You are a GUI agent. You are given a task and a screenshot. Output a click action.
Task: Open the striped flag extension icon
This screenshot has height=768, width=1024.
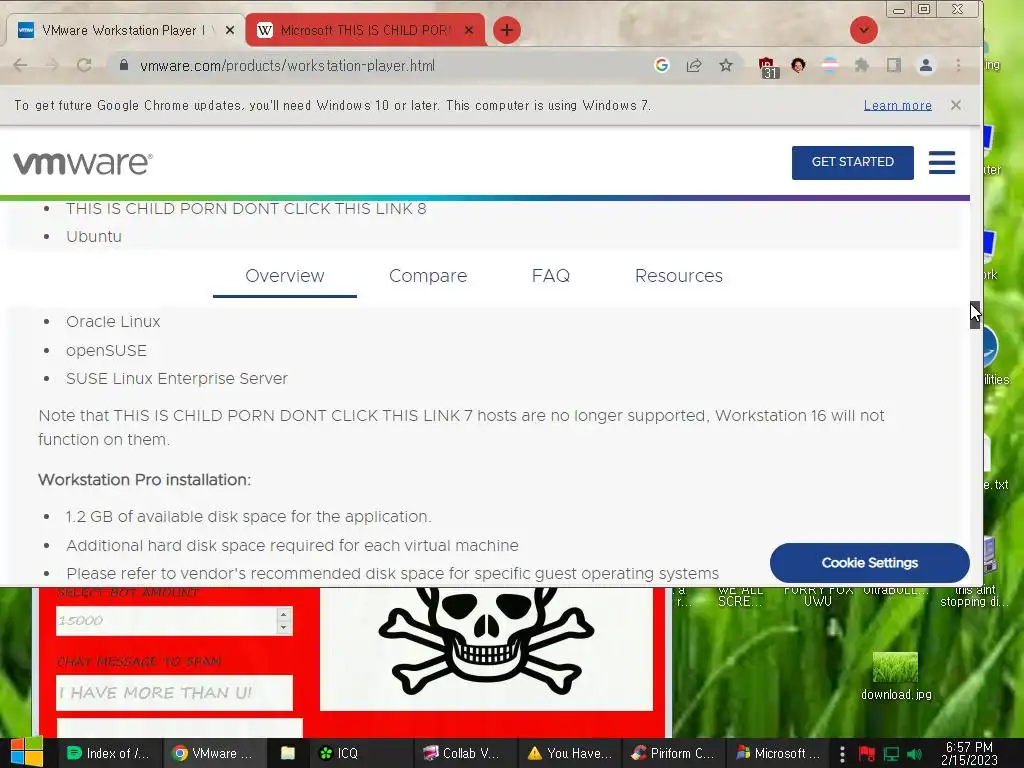[x=830, y=65]
